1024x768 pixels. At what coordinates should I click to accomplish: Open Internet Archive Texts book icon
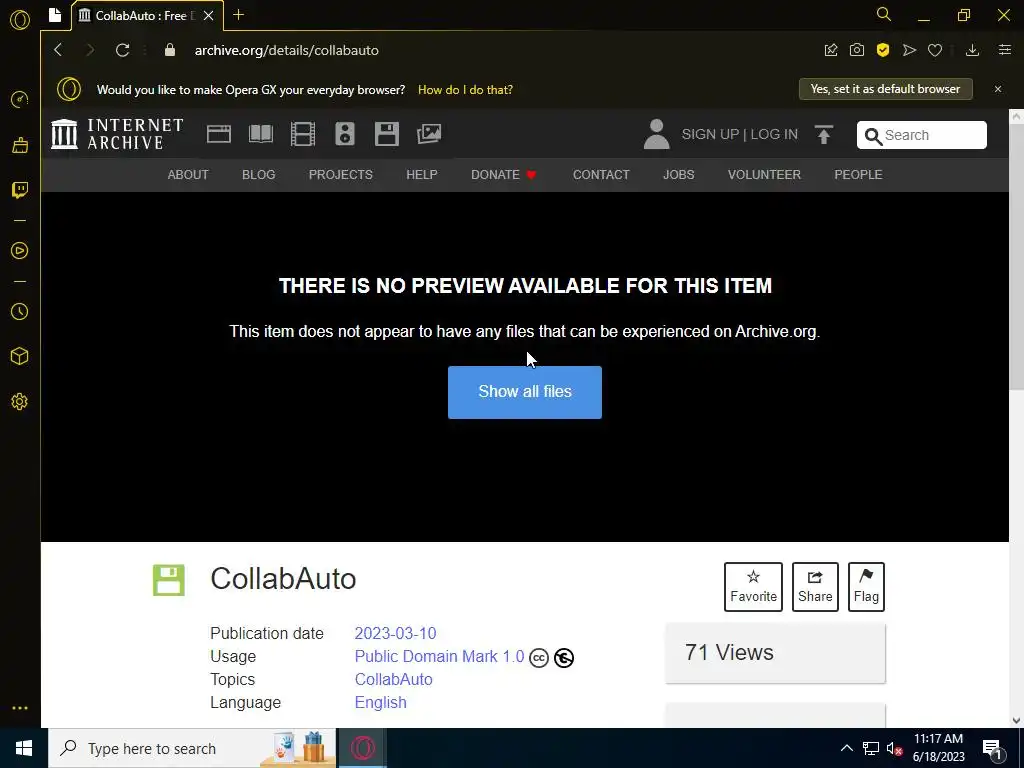[x=261, y=135]
